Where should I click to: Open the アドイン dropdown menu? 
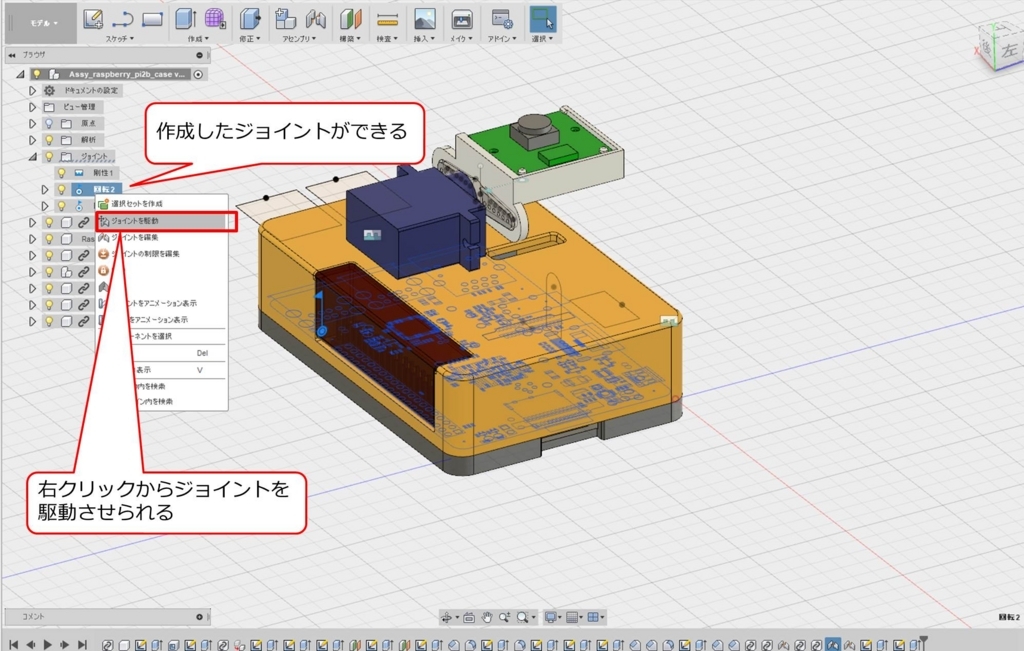[x=502, y=39]
